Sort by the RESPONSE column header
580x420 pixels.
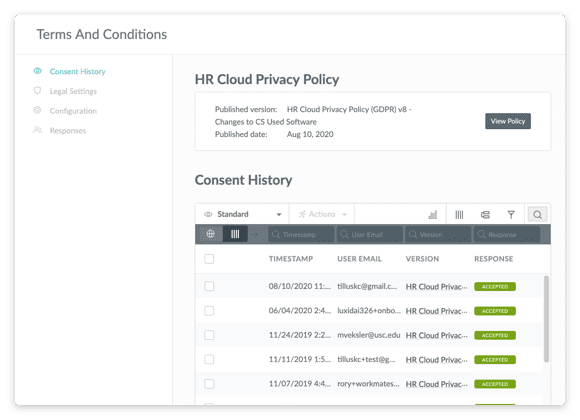click(493, 259)
